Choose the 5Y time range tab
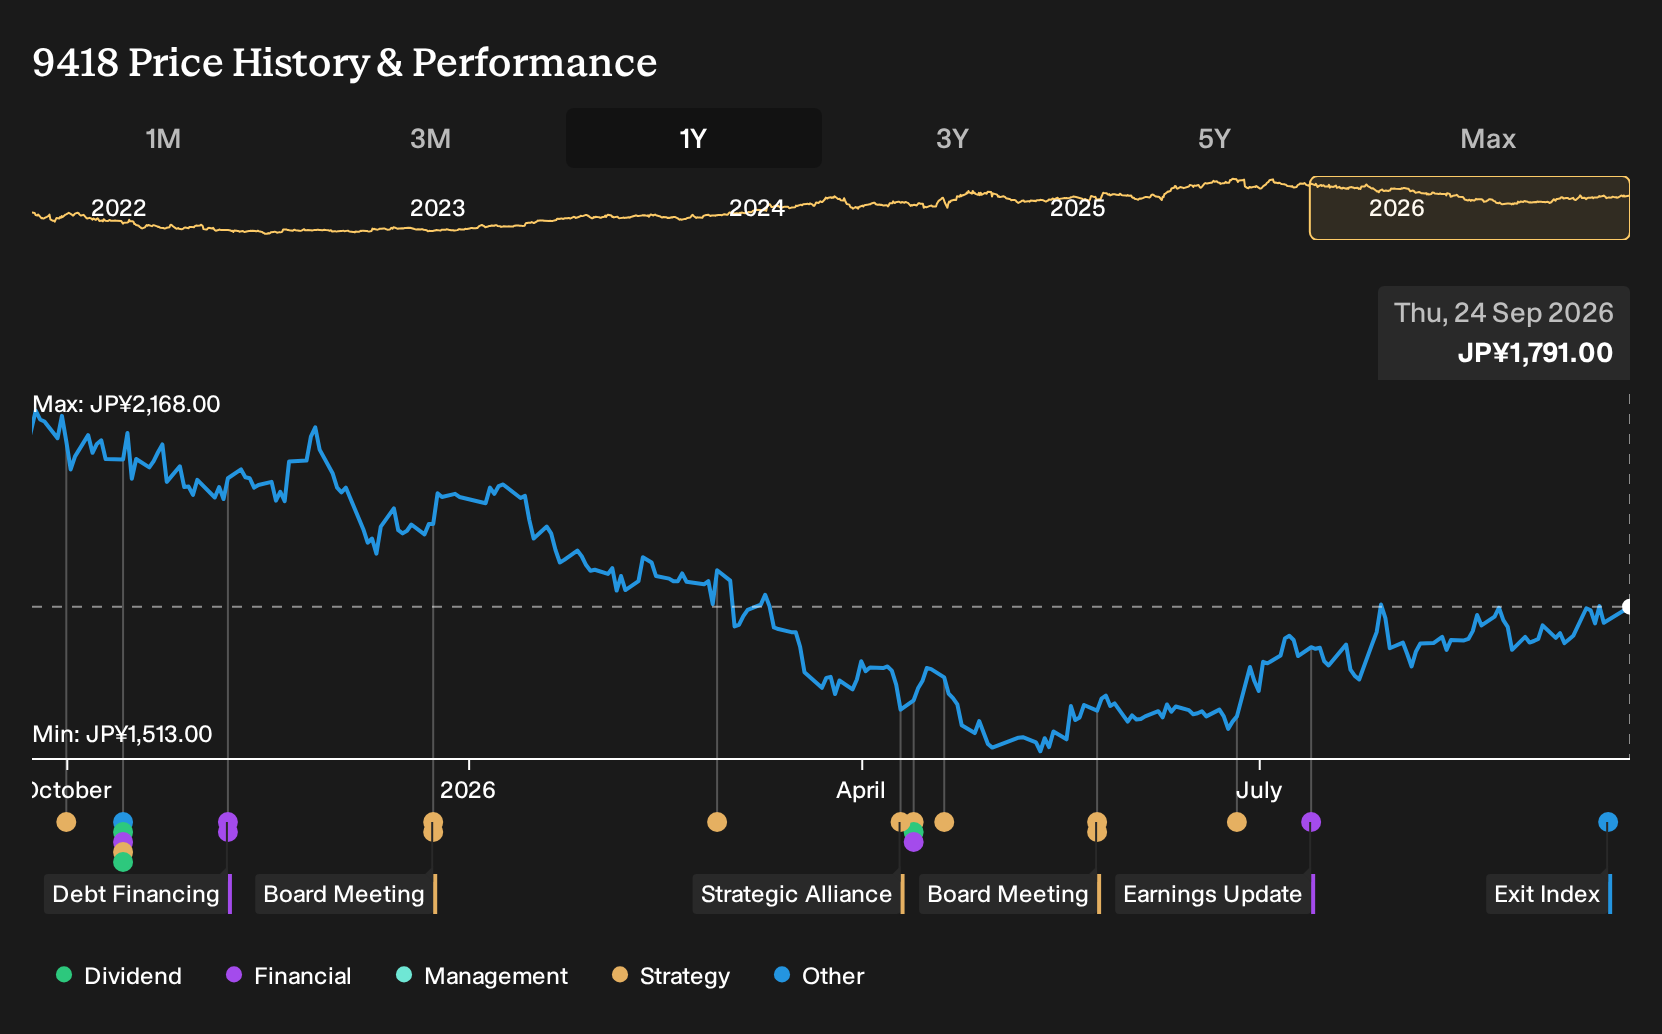 click(1214, 138)
